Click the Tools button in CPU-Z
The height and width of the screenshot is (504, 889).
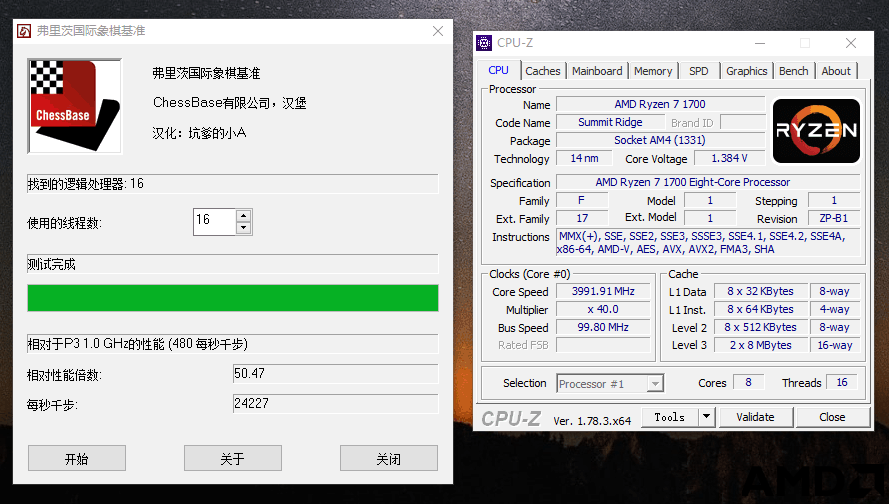(670, 417)
